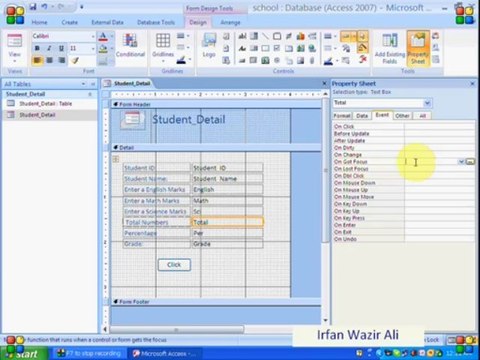Click the builder ellipsis for On Got Focus

[x=470, y=162]
